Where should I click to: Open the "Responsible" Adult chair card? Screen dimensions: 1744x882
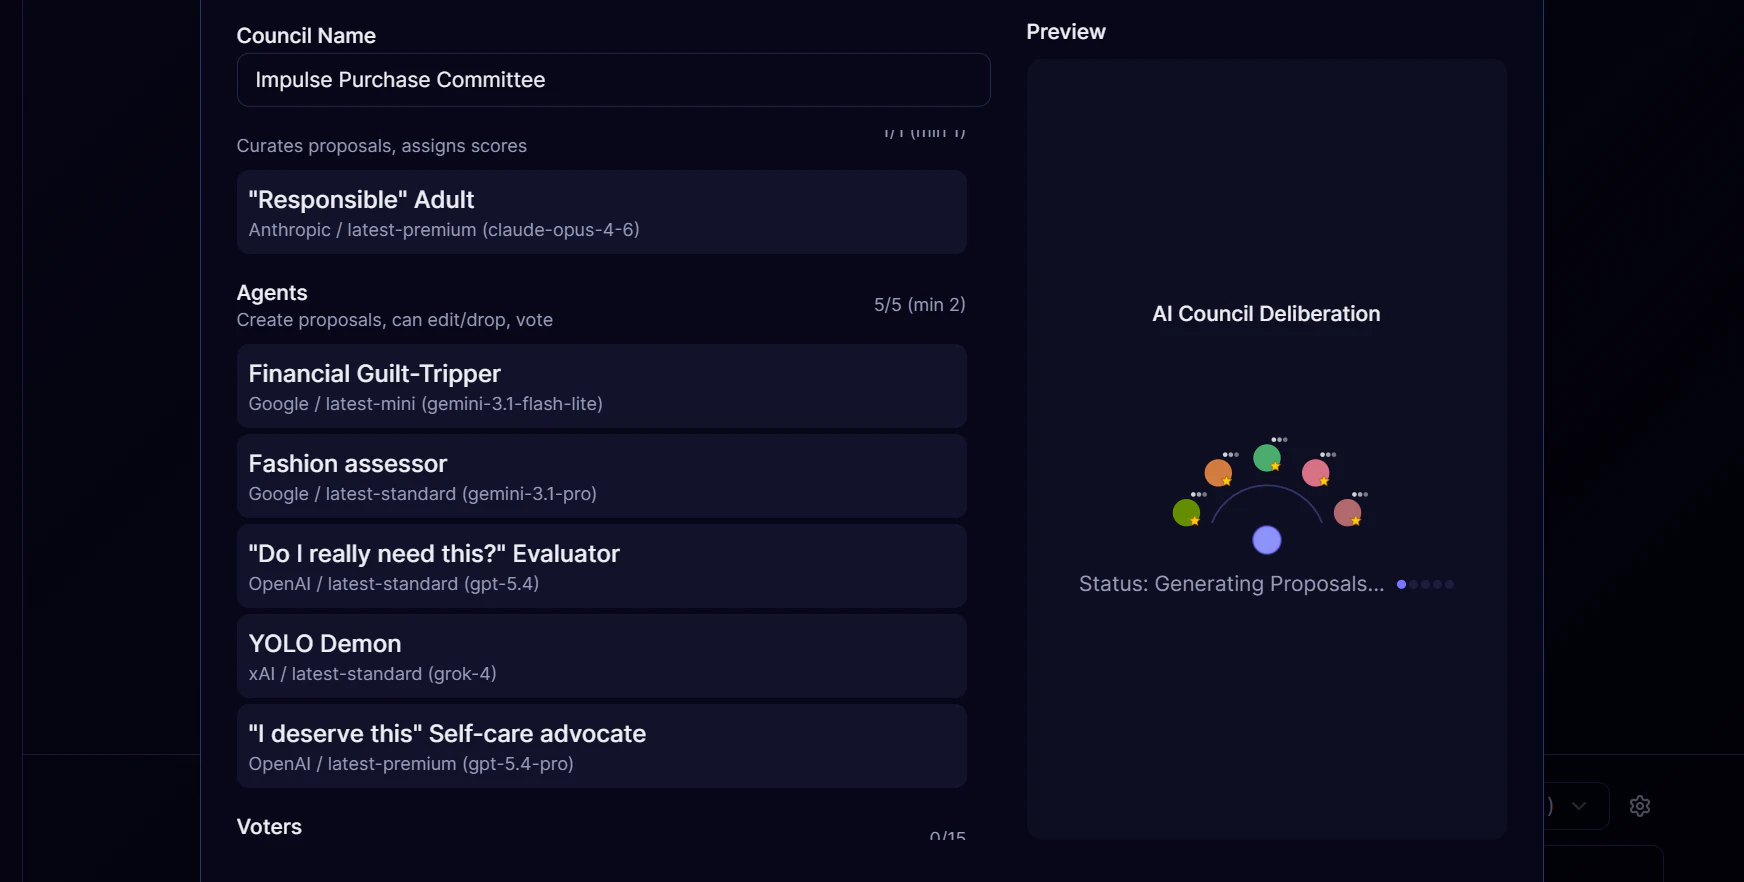(x=601, y=212)
